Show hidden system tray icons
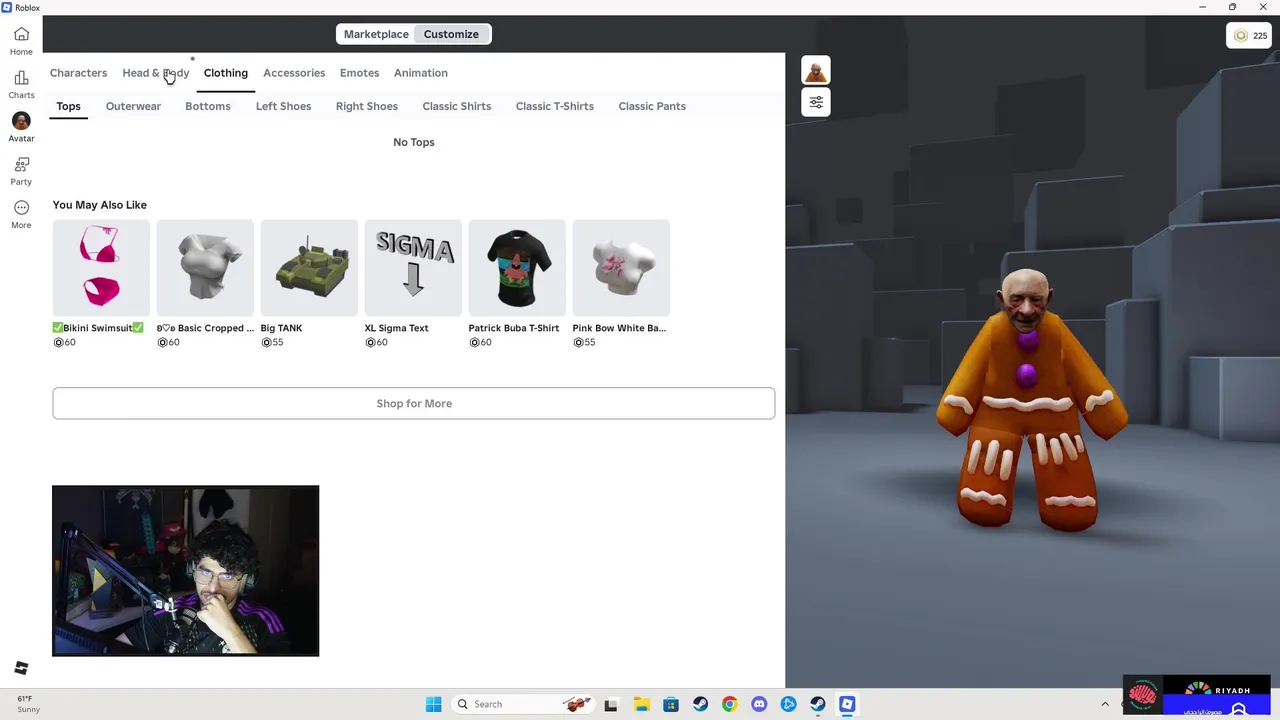The image size is (1280, 720). tap(1105, 704)
